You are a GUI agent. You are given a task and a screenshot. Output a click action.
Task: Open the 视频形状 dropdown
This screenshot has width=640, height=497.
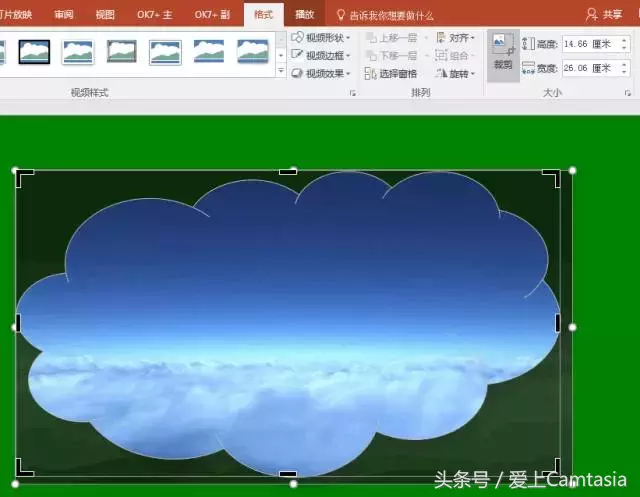coord(321,38)
